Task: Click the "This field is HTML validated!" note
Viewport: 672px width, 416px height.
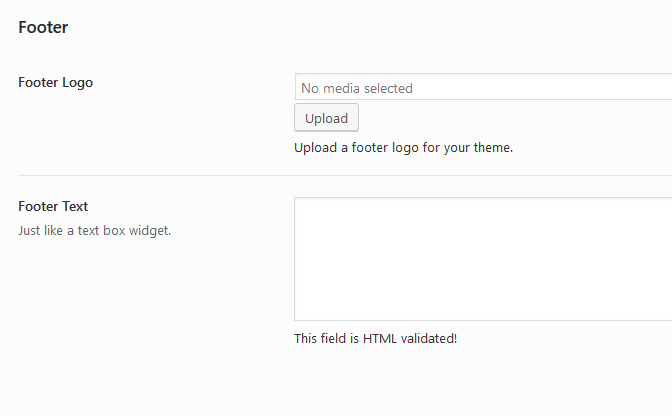Action: coord(375,338)
